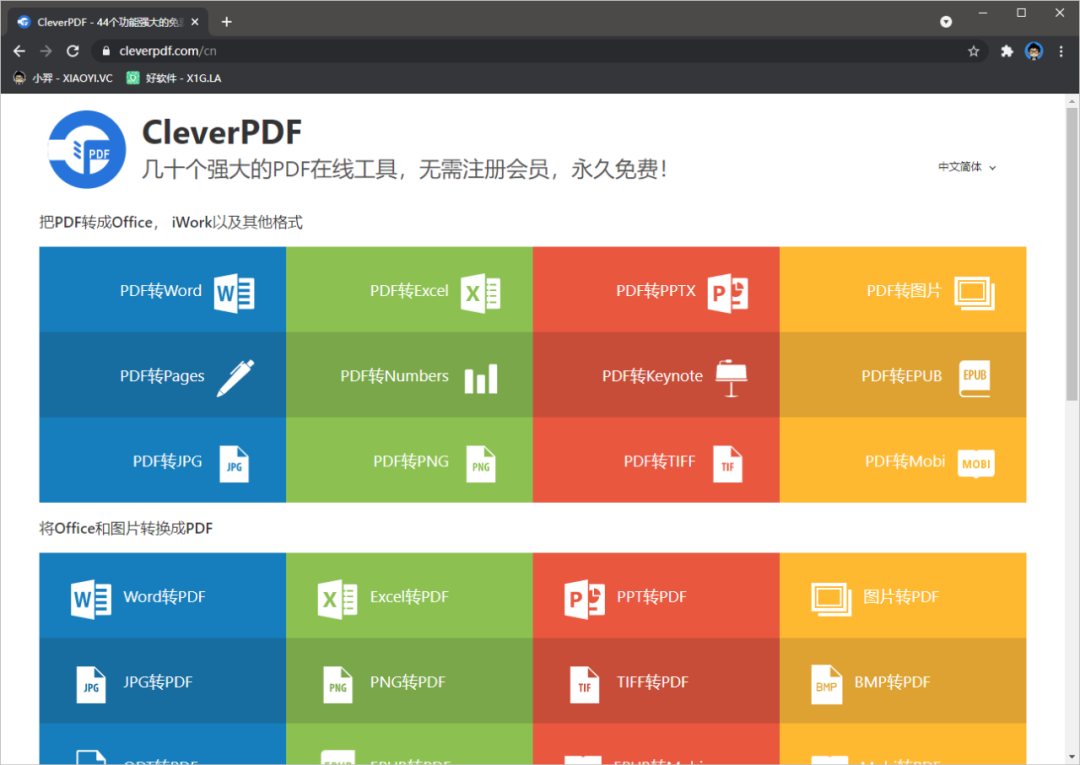The height and width of the screenshot is (765, 1080).
Task: Click the PDF to PPTX PowerPoint icon
Action: pos(727,292)
